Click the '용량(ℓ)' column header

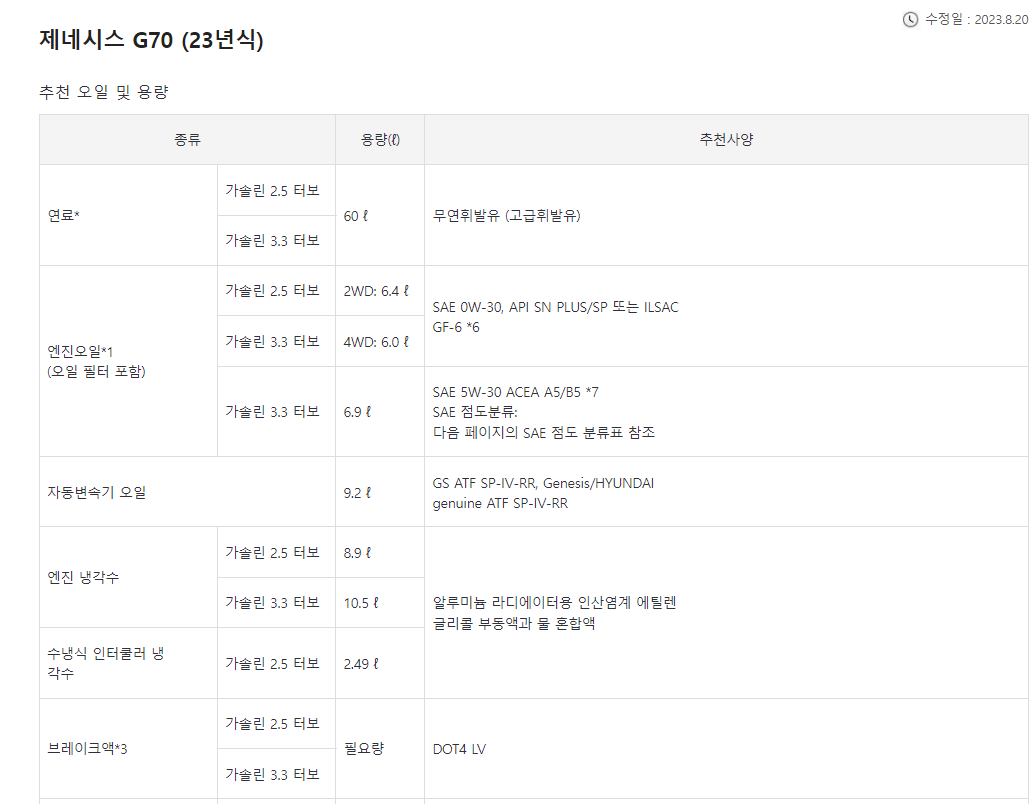pos(380,139)
